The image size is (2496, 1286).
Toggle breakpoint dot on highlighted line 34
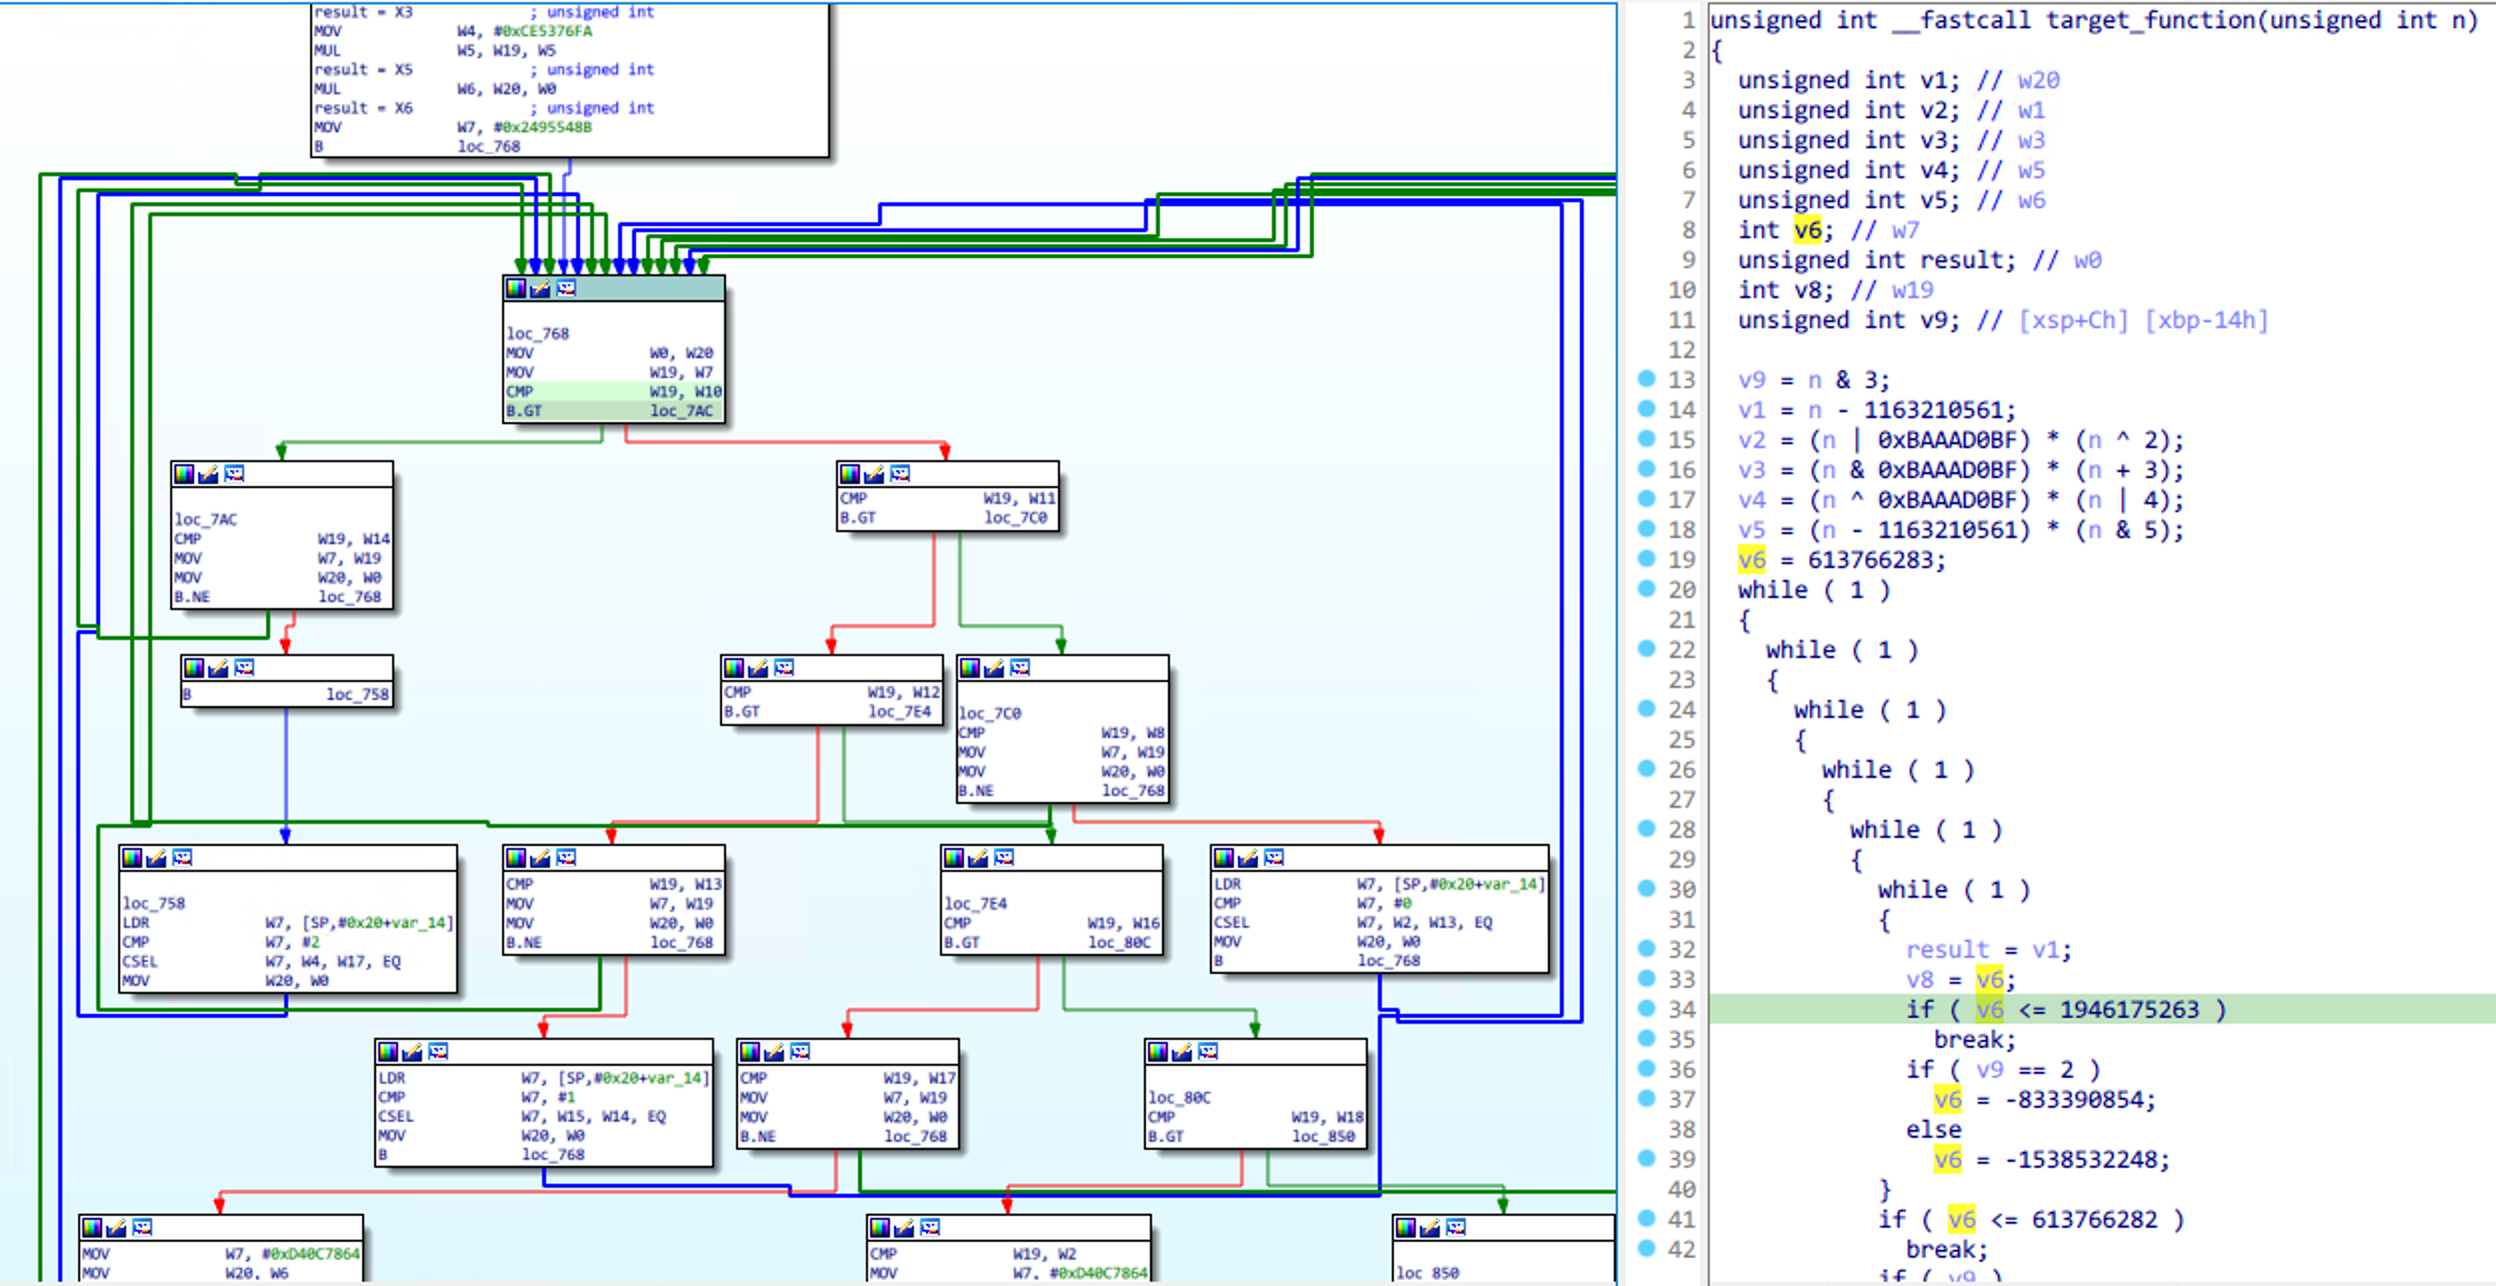1647,1009
